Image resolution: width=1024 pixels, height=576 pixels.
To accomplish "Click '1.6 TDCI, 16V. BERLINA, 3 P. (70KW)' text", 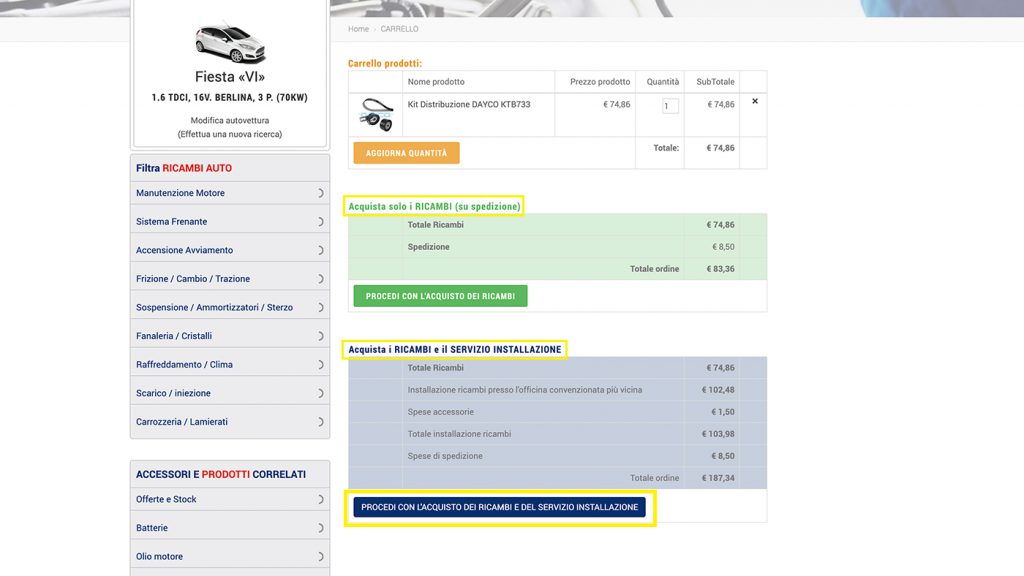I will pyautogui.click(x=230, y=97).
